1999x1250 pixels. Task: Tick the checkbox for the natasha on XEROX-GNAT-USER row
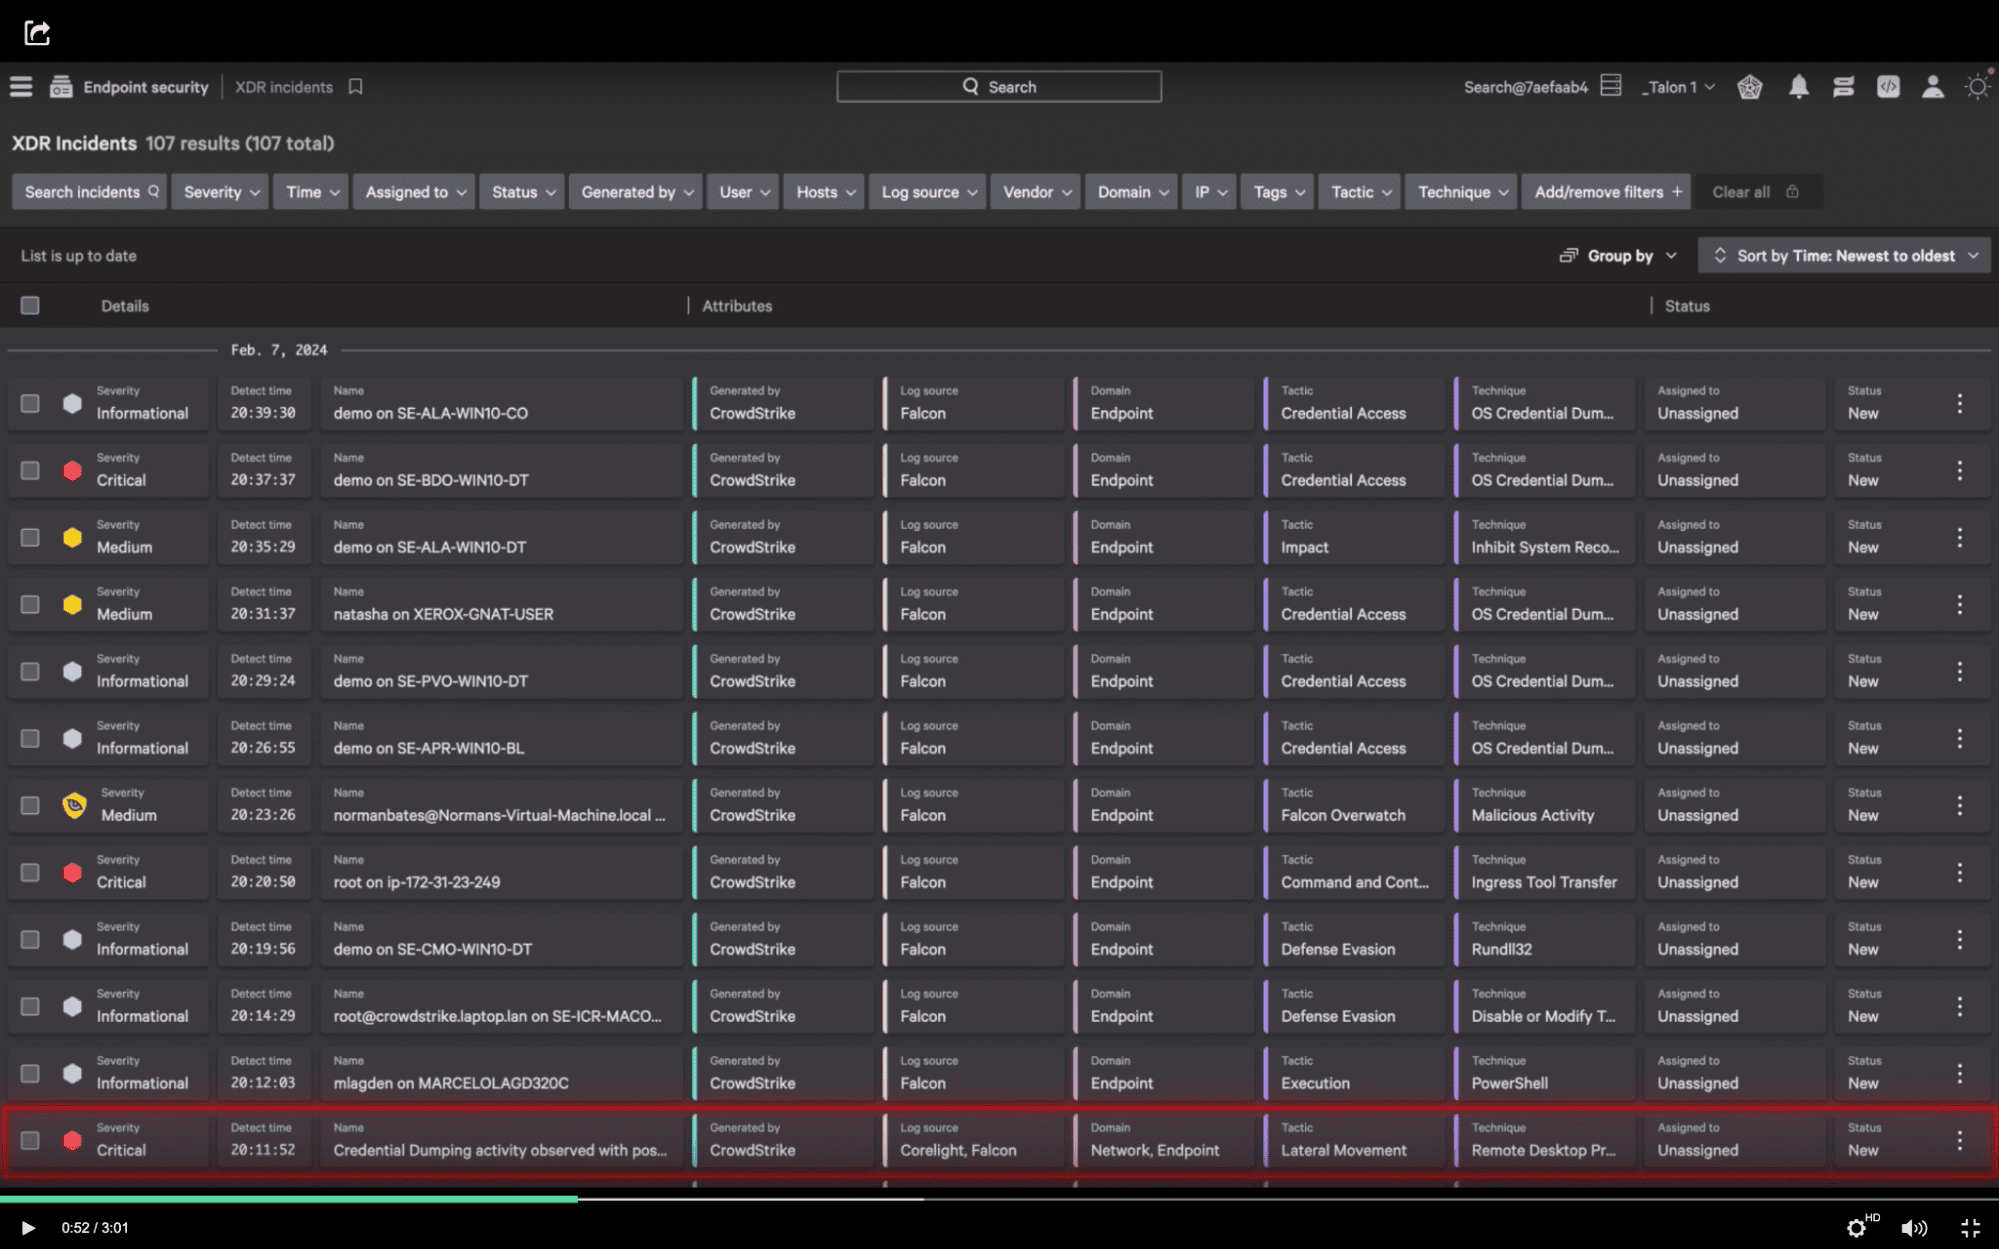pos(29,604)
